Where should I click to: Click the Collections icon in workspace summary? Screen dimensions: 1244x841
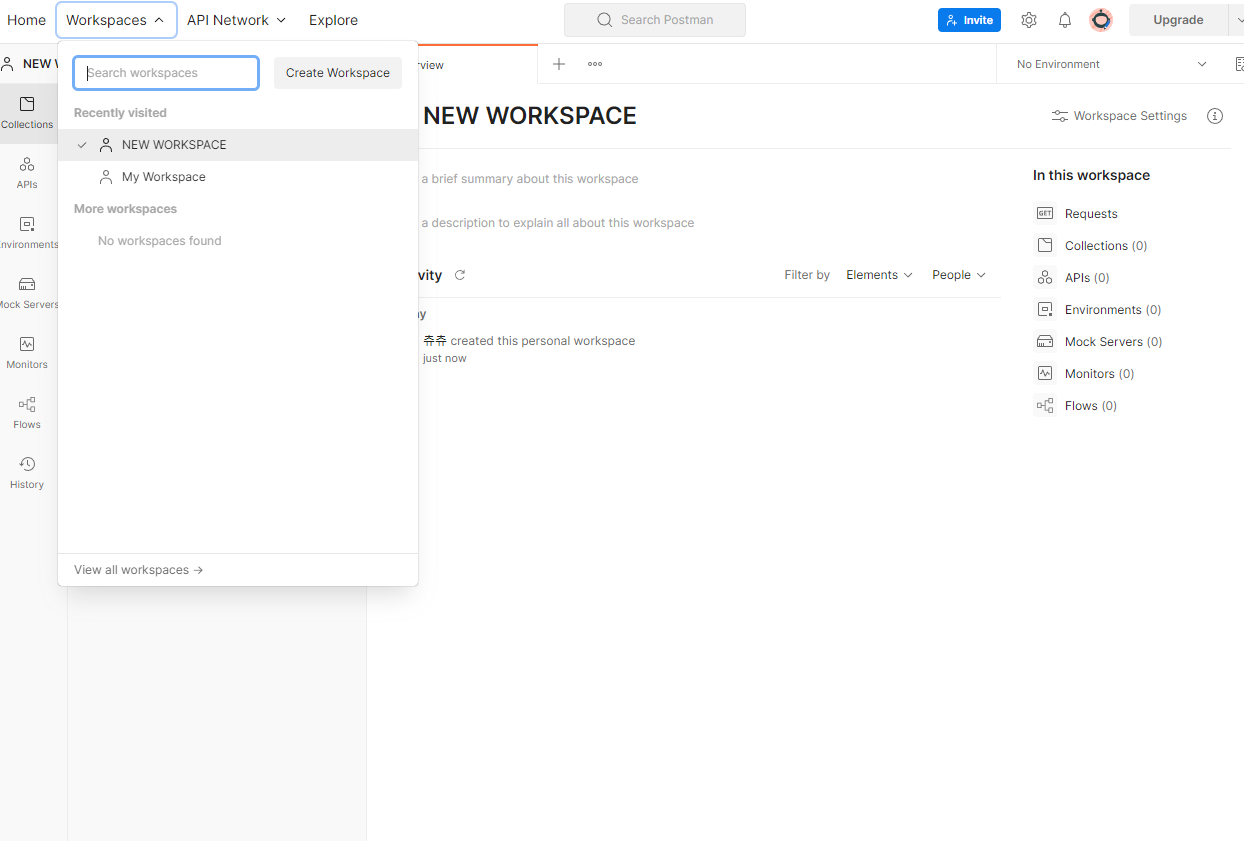pyautogui.click(x=1045, y=245)
